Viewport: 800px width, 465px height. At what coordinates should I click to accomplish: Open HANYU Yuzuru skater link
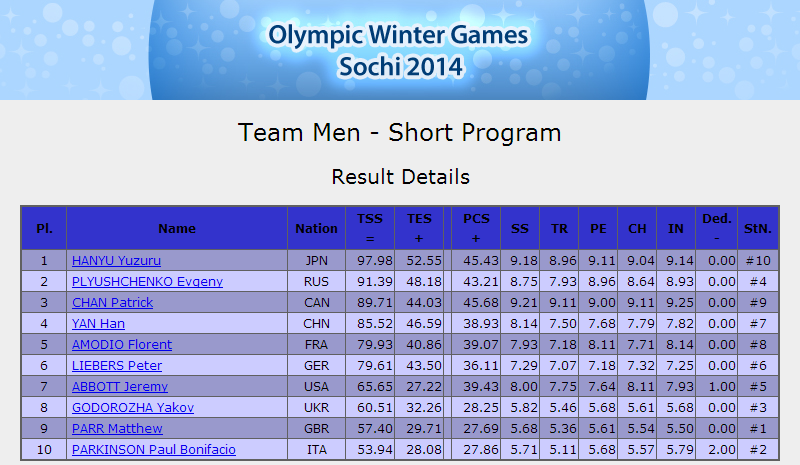point(116,261)
